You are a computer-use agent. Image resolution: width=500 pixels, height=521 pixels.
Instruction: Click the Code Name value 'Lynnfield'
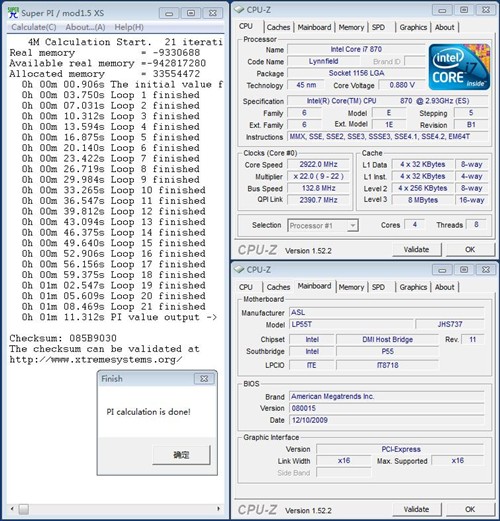323,61
